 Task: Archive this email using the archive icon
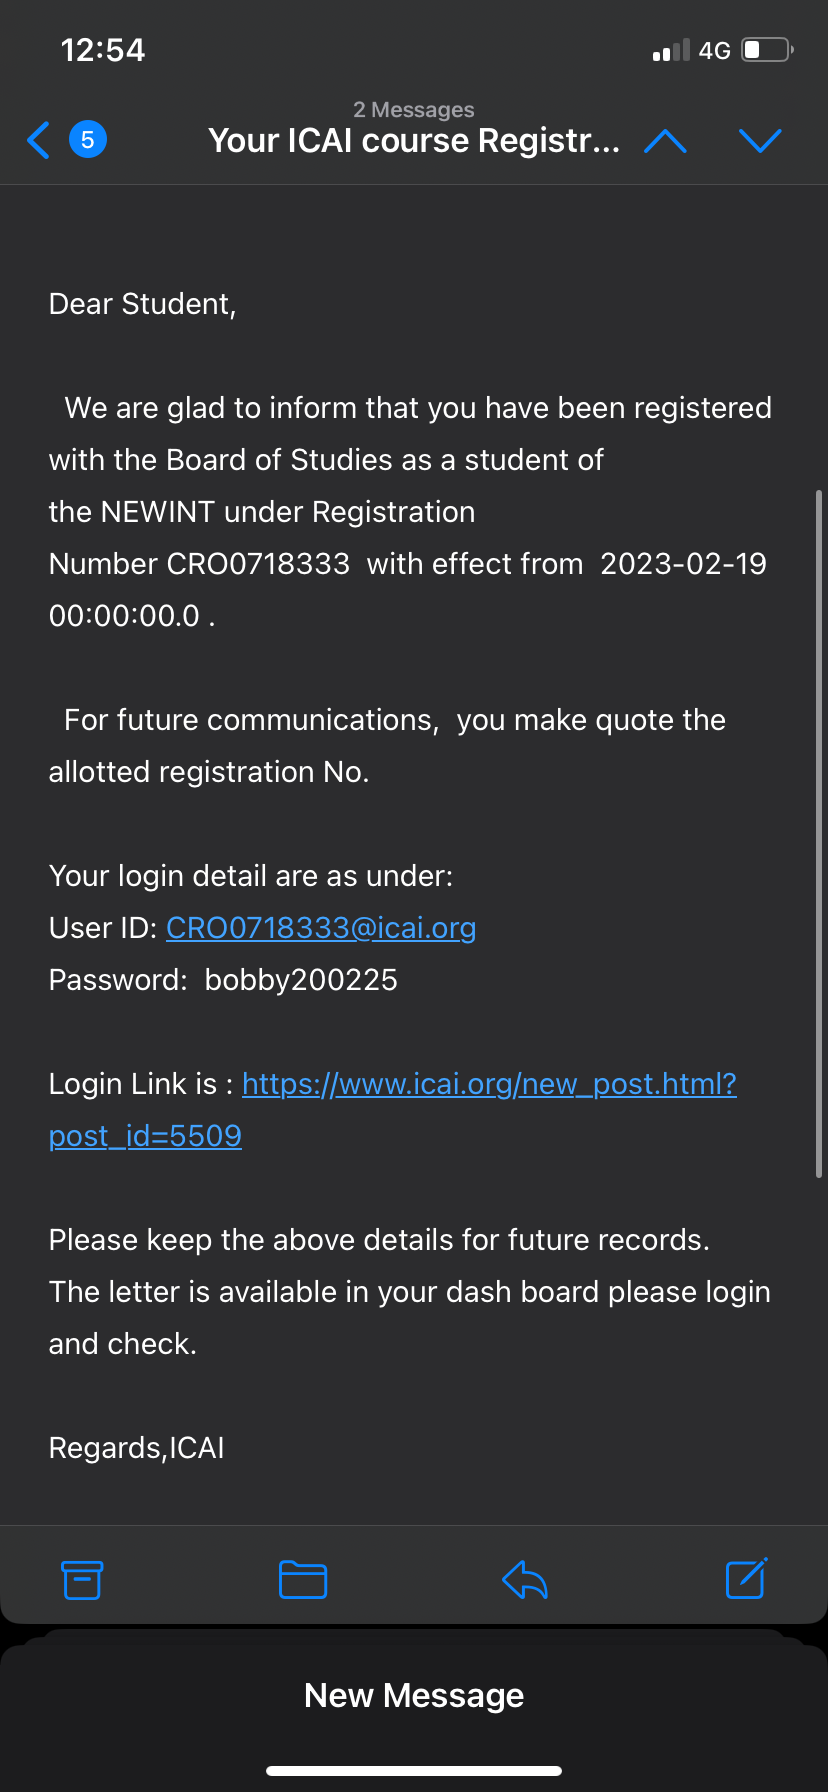coord(82,1580)
